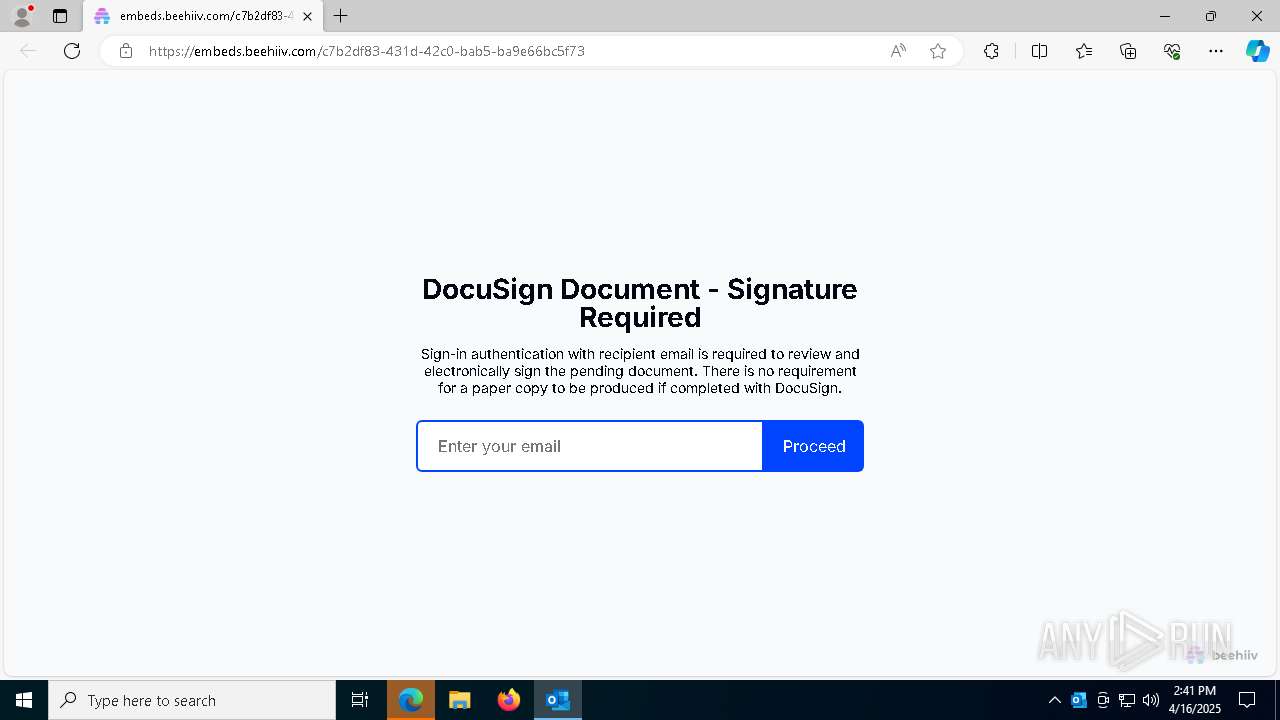Open the beehiiv logo link
This screenshot has width=1280, height=720.
pos(1222,655)
